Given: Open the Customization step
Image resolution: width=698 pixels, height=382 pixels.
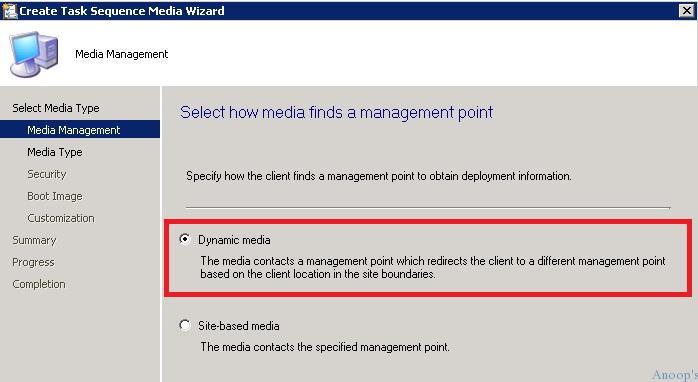Looking at the screenshot, I should tap(61, 218).
